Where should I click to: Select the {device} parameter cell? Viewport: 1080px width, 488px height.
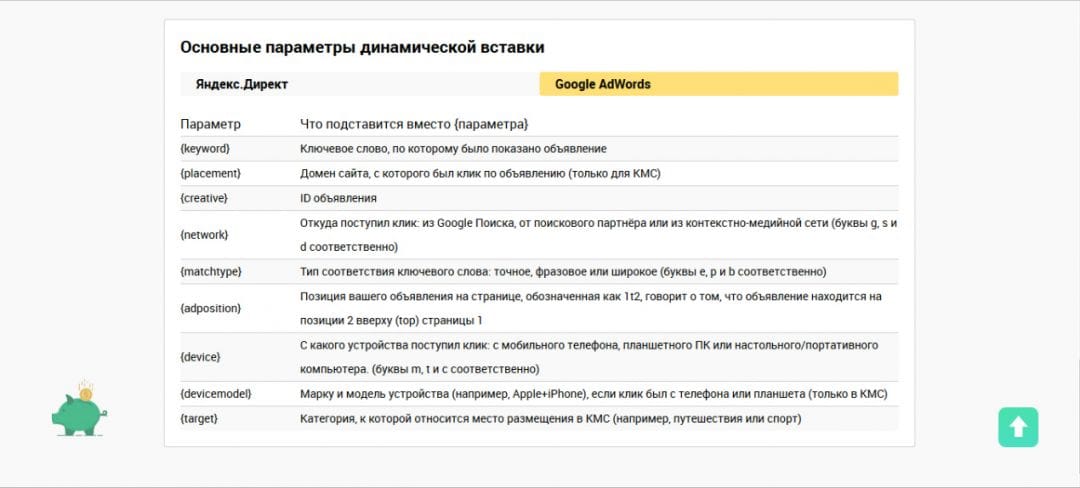click(x=200, y=357)
